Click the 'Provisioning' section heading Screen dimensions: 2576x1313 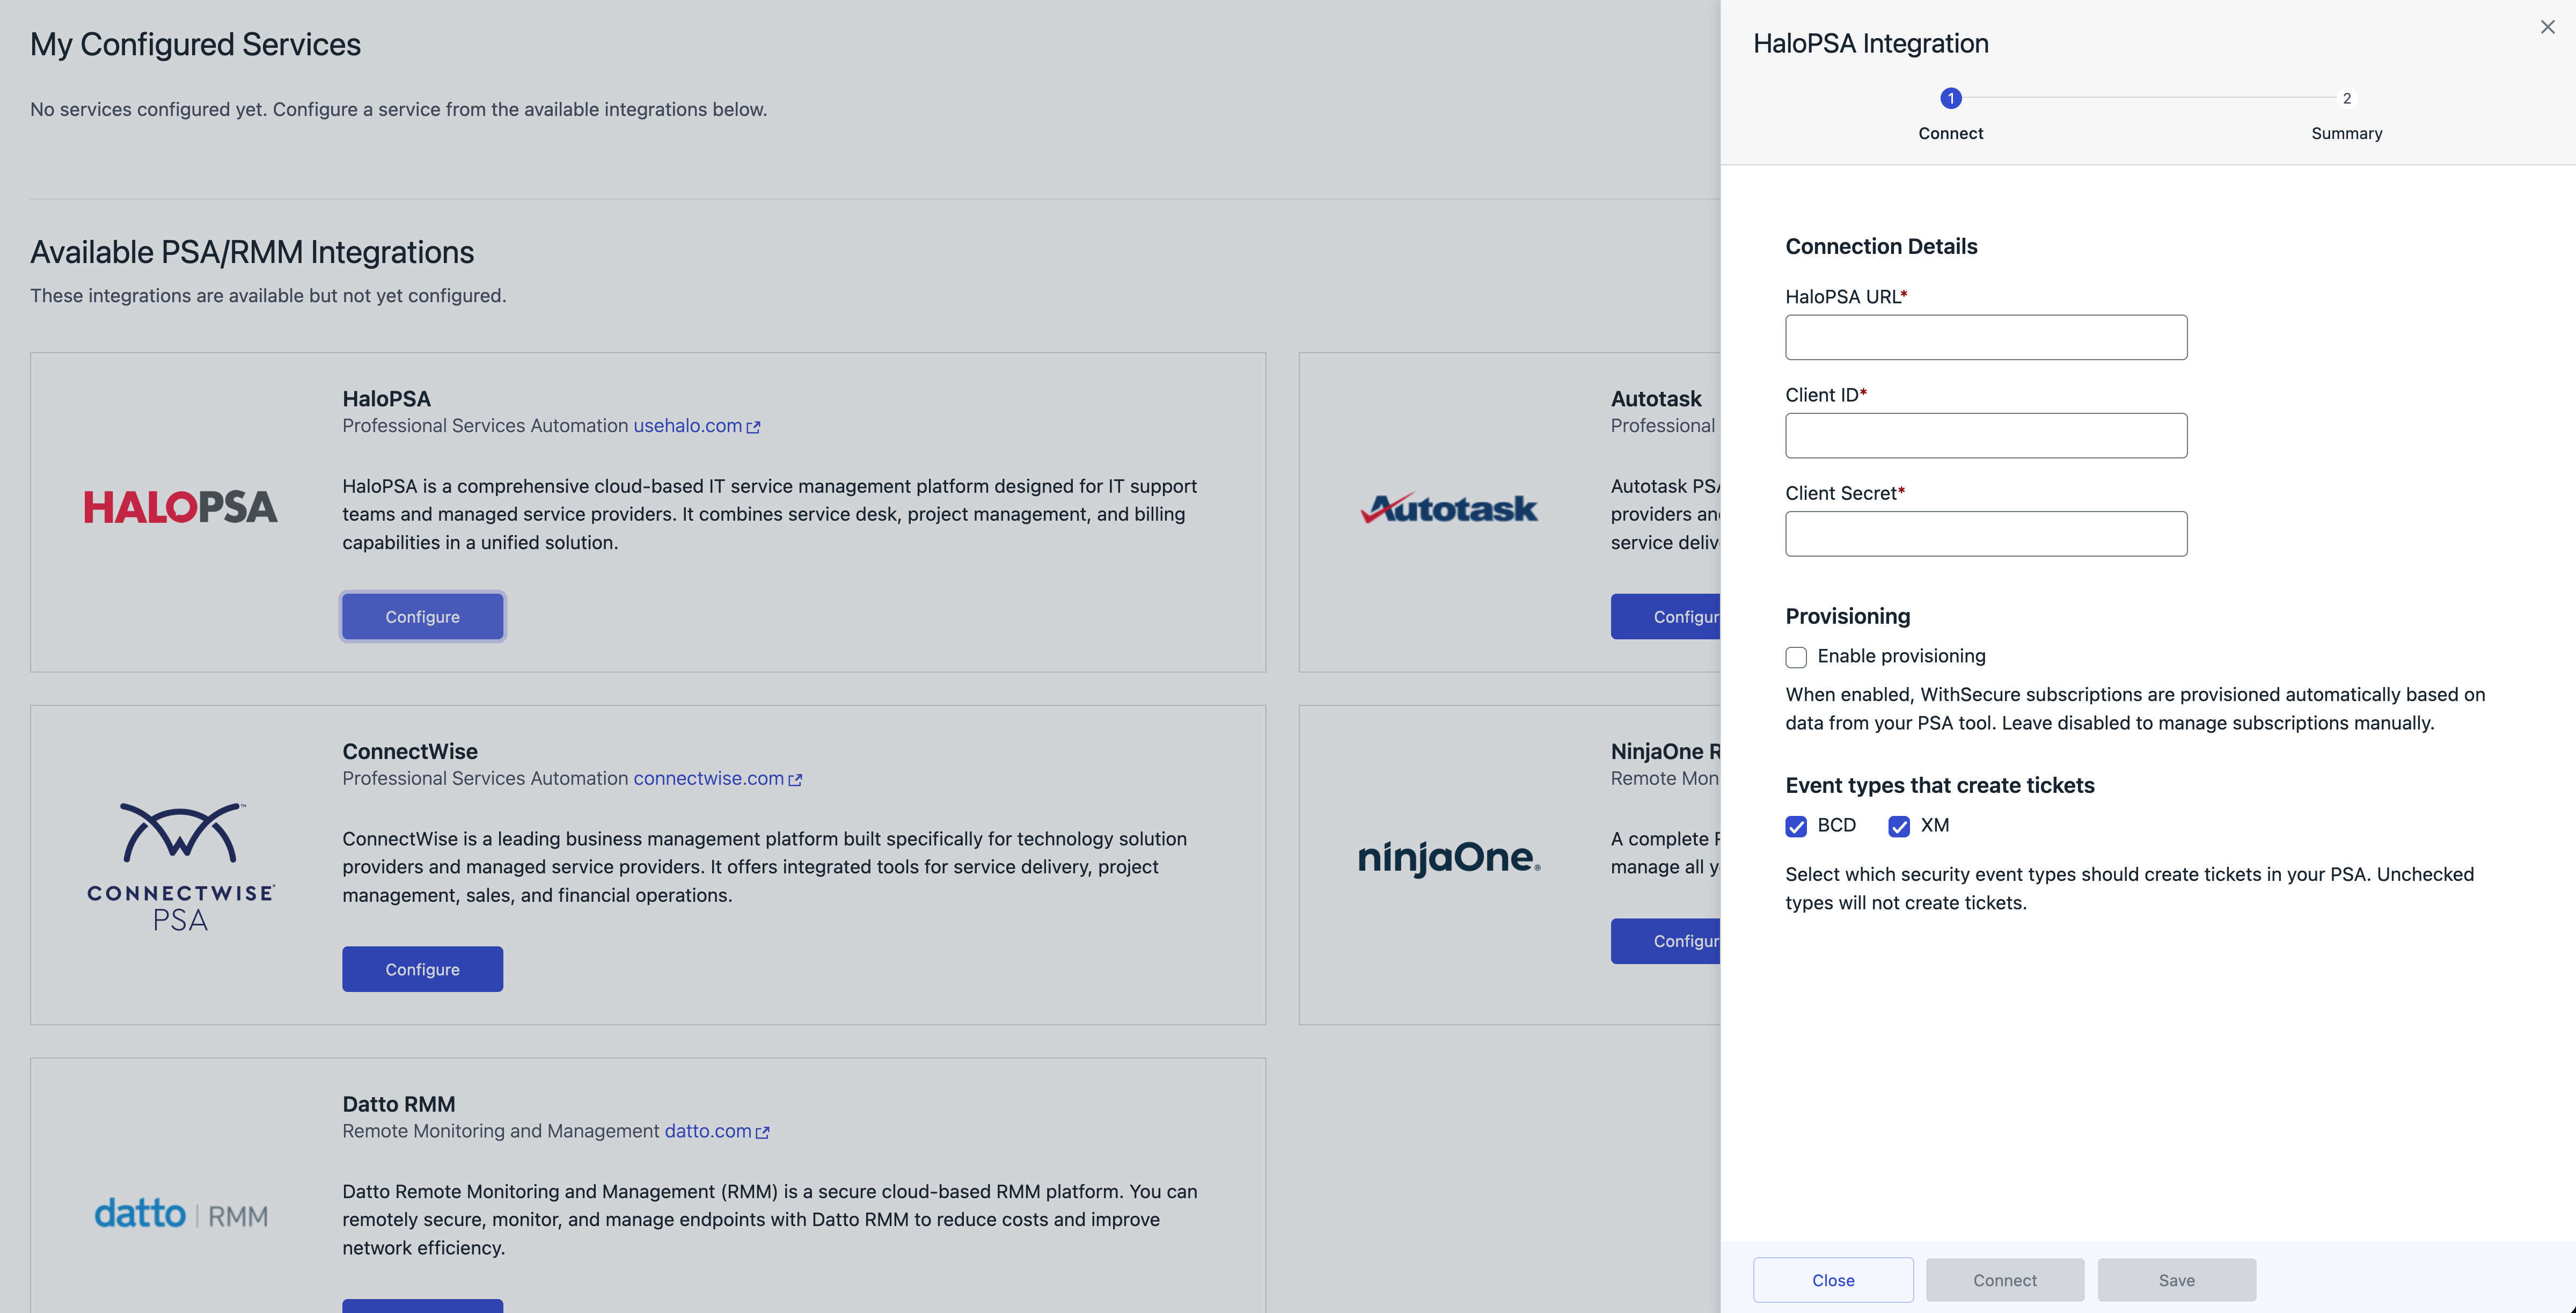(1847, 616)
